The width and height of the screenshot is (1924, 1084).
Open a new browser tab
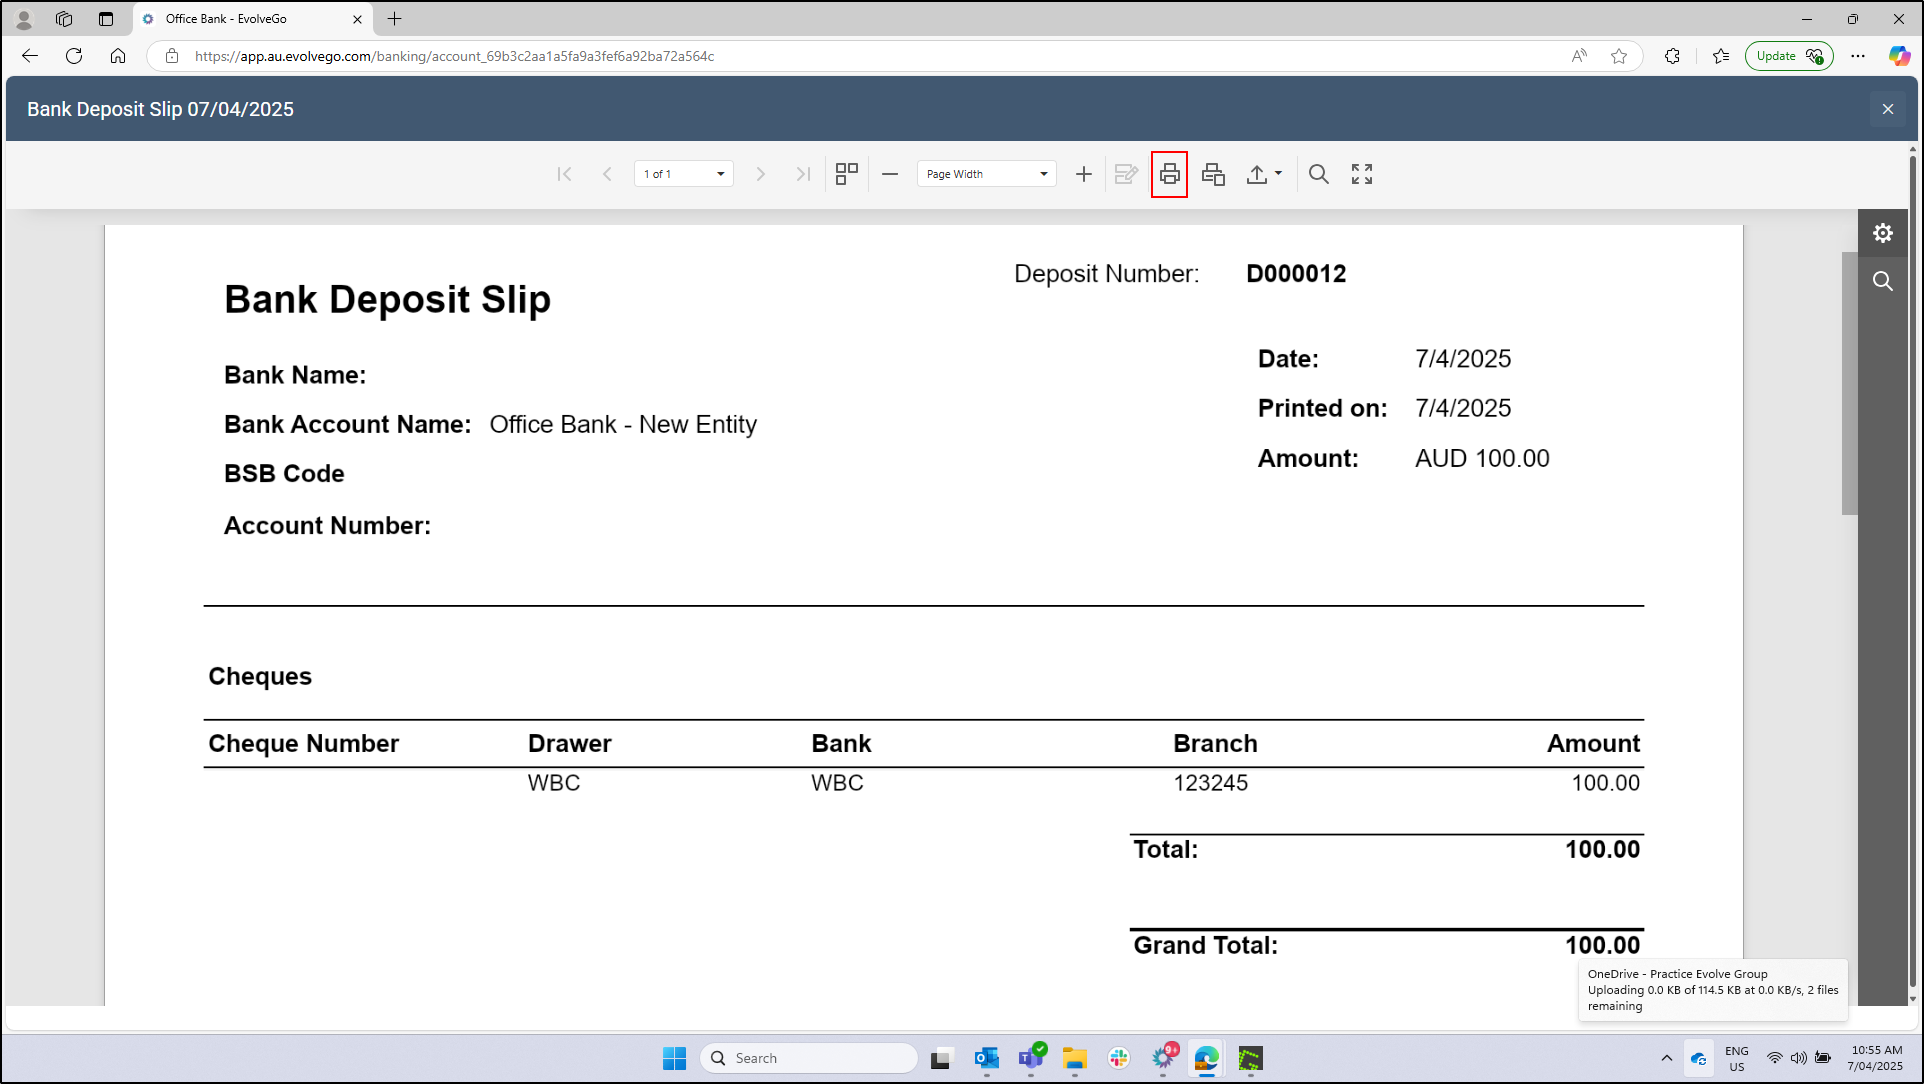395,19
